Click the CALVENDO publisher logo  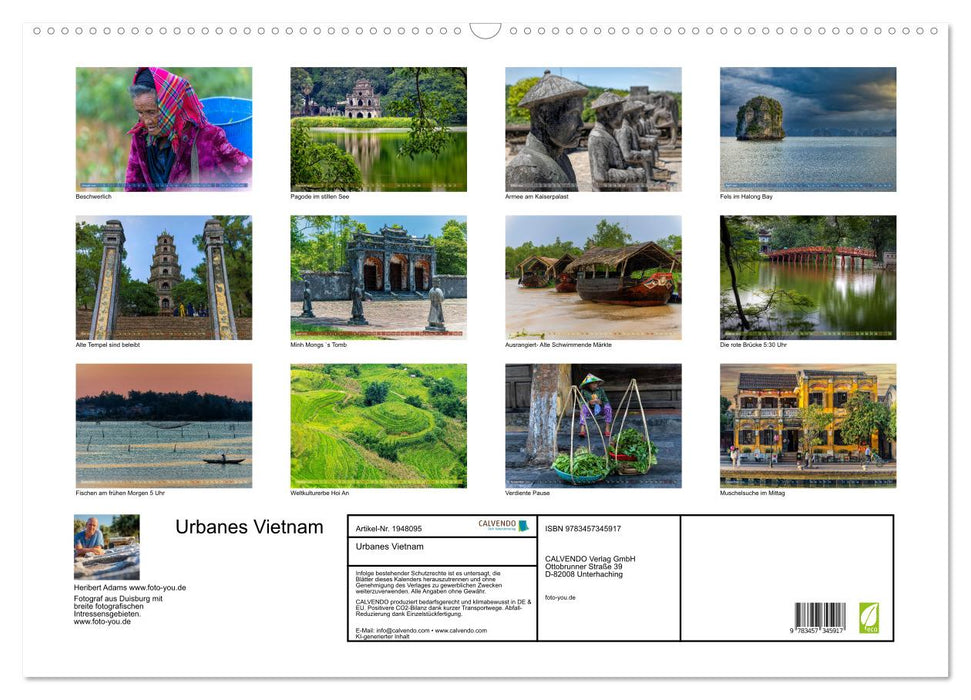[496, 524]
